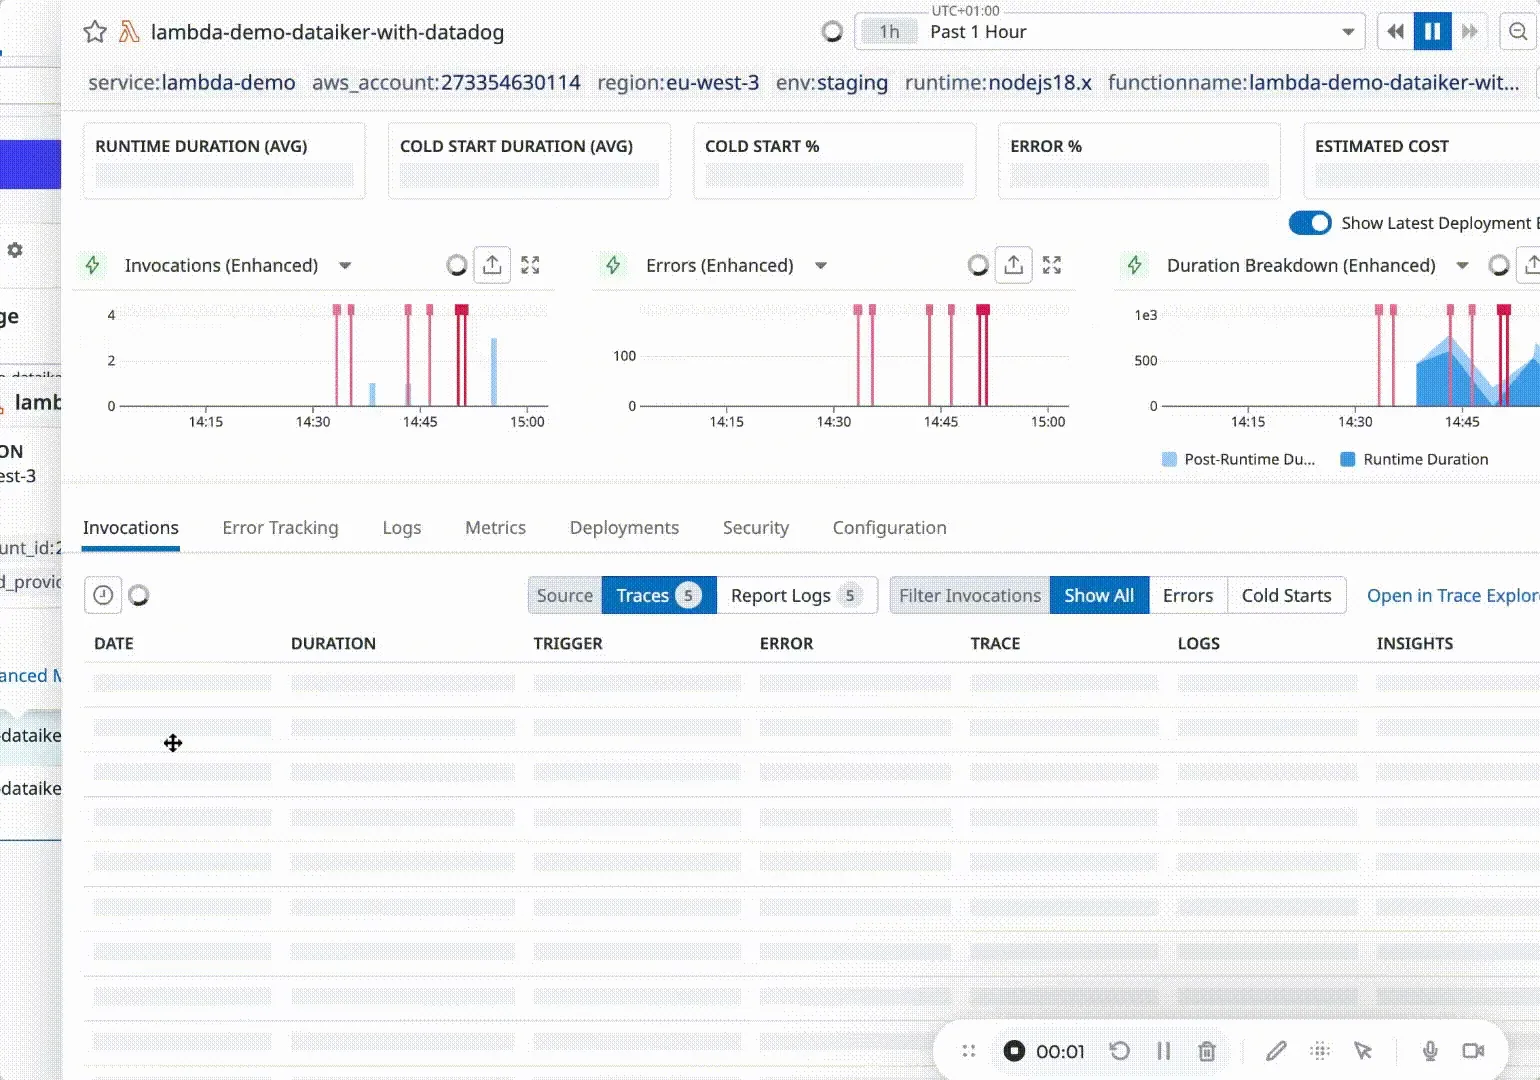
Task: Select the Errors invocation filter
Action: coord(1187,595)
